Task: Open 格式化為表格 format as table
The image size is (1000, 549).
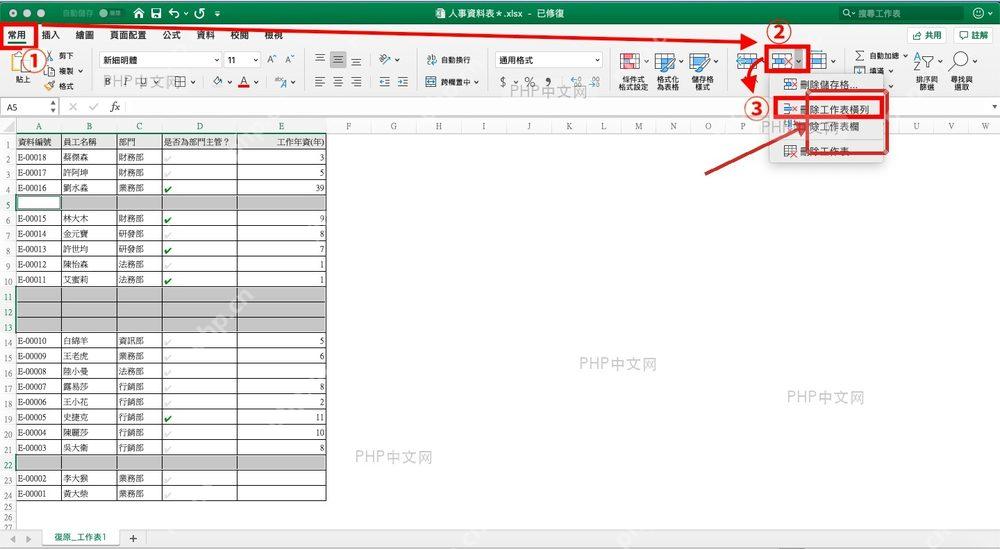Action: coord(668,71)
